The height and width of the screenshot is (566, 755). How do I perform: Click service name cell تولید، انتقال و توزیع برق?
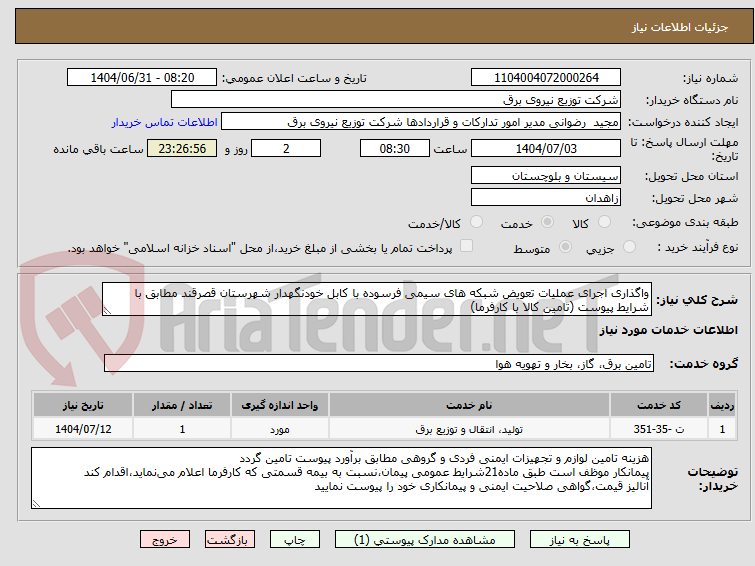tap(469, 429)
